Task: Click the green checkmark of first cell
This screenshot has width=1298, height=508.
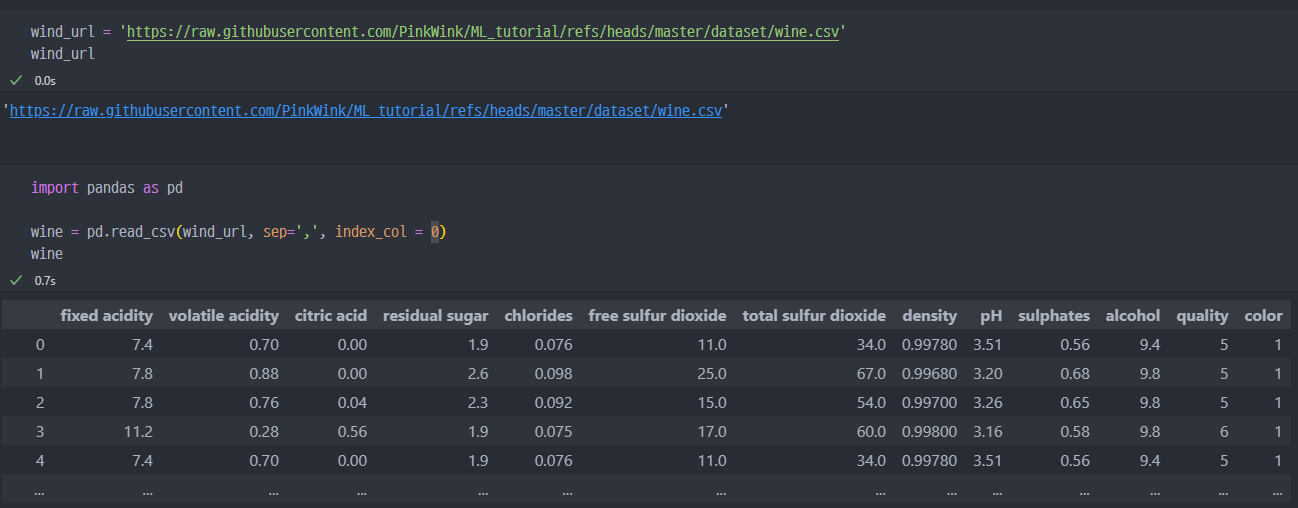Action: [x=16, y=79]
